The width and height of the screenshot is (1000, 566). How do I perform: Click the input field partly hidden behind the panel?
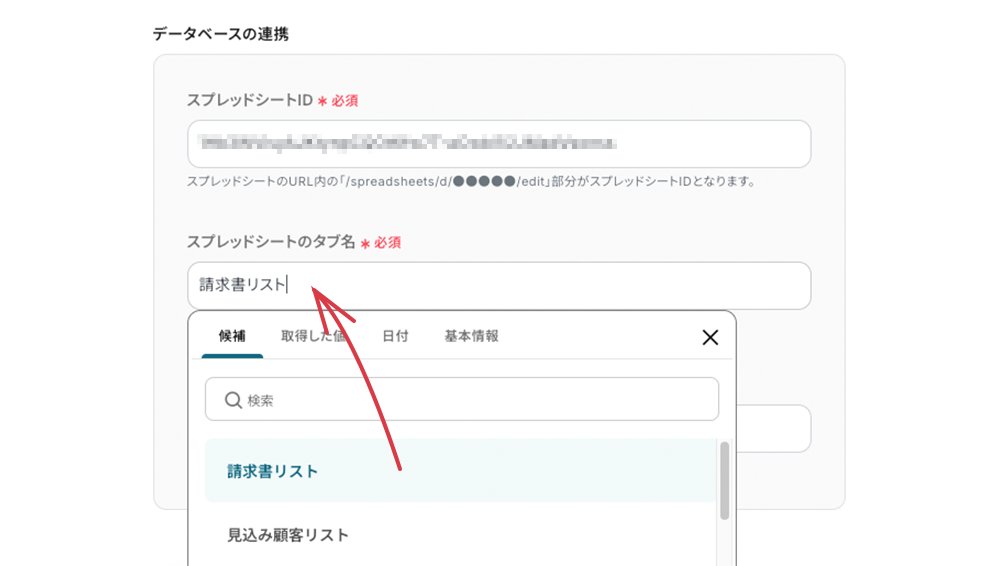click(773, 429)
